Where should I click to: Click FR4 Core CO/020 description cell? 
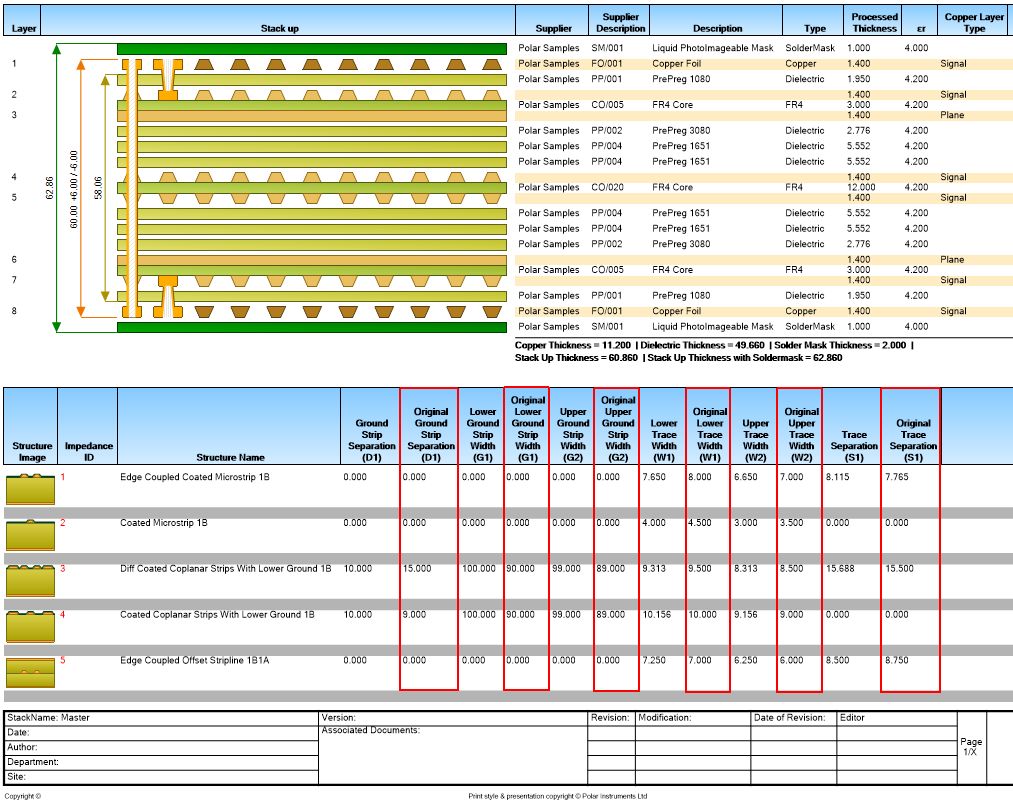pyautogui.click(x=673, y=187)
